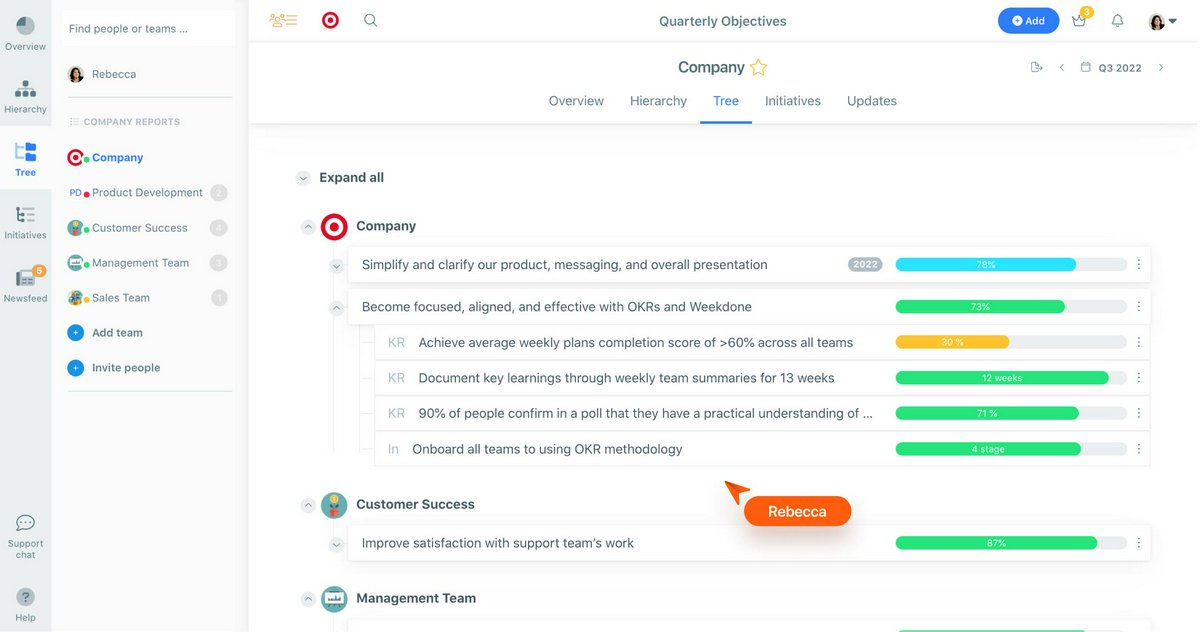Click the 2022 tag on Simplify objective
Viewport: 1200px width, 632px height.
click(x=865, y=265)
